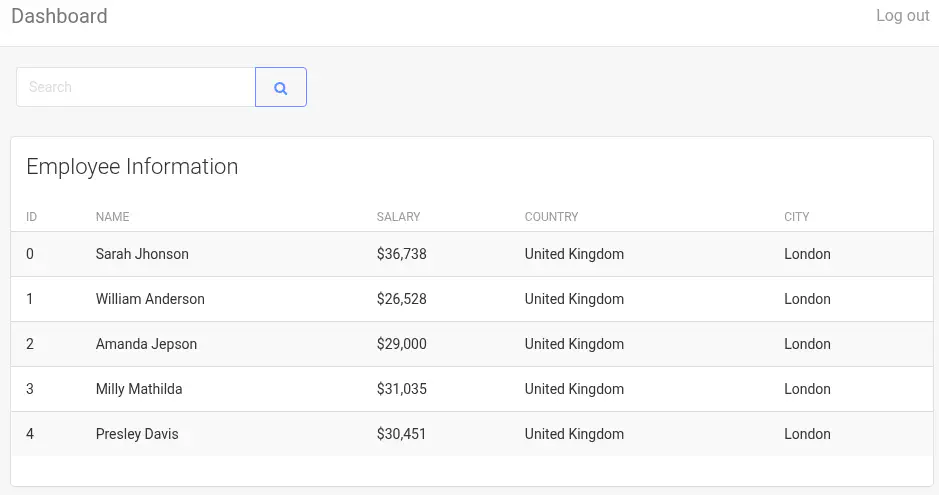Click the NAME column header
The image size is (939, 495).
pos(113,217)
